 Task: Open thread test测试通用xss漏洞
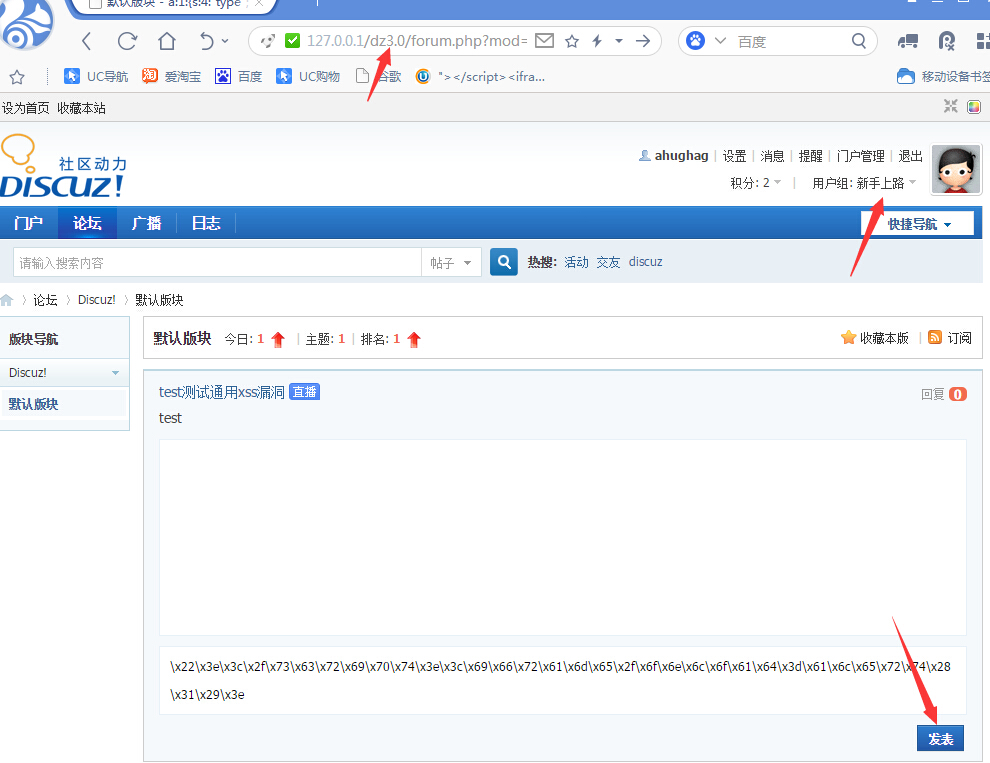tap(222, 392)
